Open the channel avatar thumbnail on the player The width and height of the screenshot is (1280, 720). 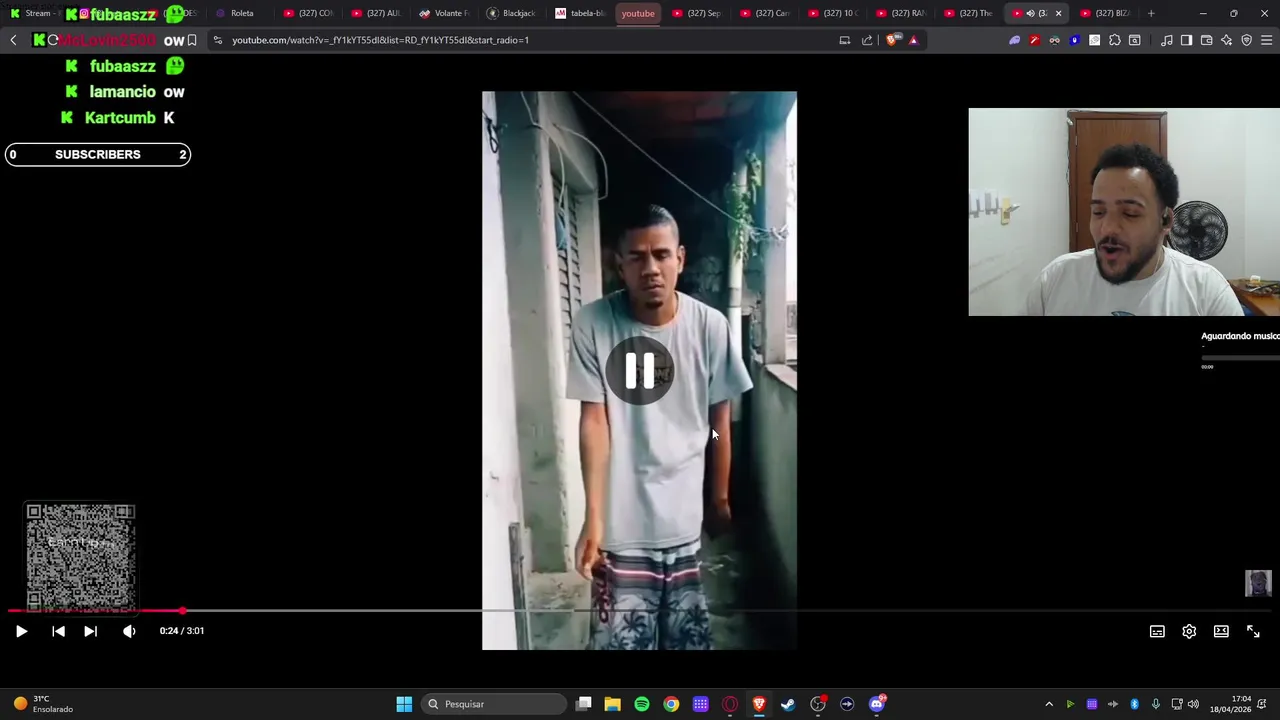(x=1258, y=583)
